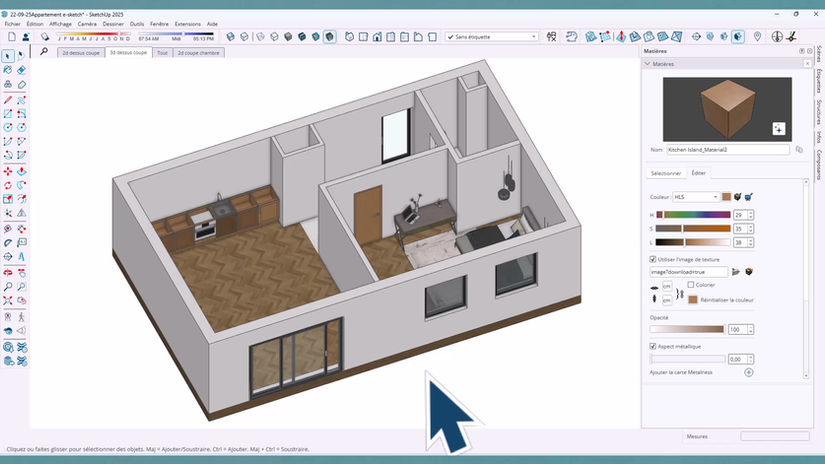Edit the material Nom field
825x464 pixels.
click(x=728, y=150)
